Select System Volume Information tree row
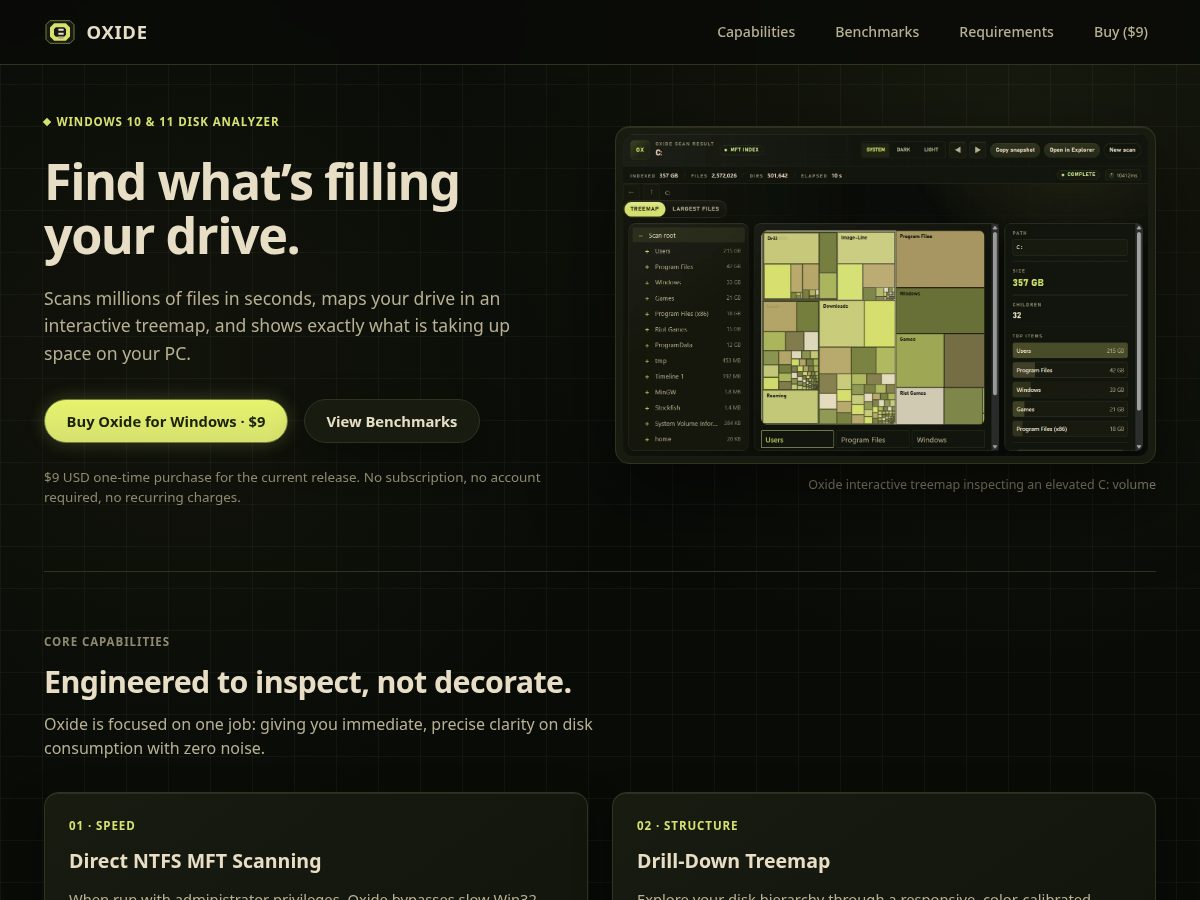This screenshot has width=1200, height=900. [688, 423]
